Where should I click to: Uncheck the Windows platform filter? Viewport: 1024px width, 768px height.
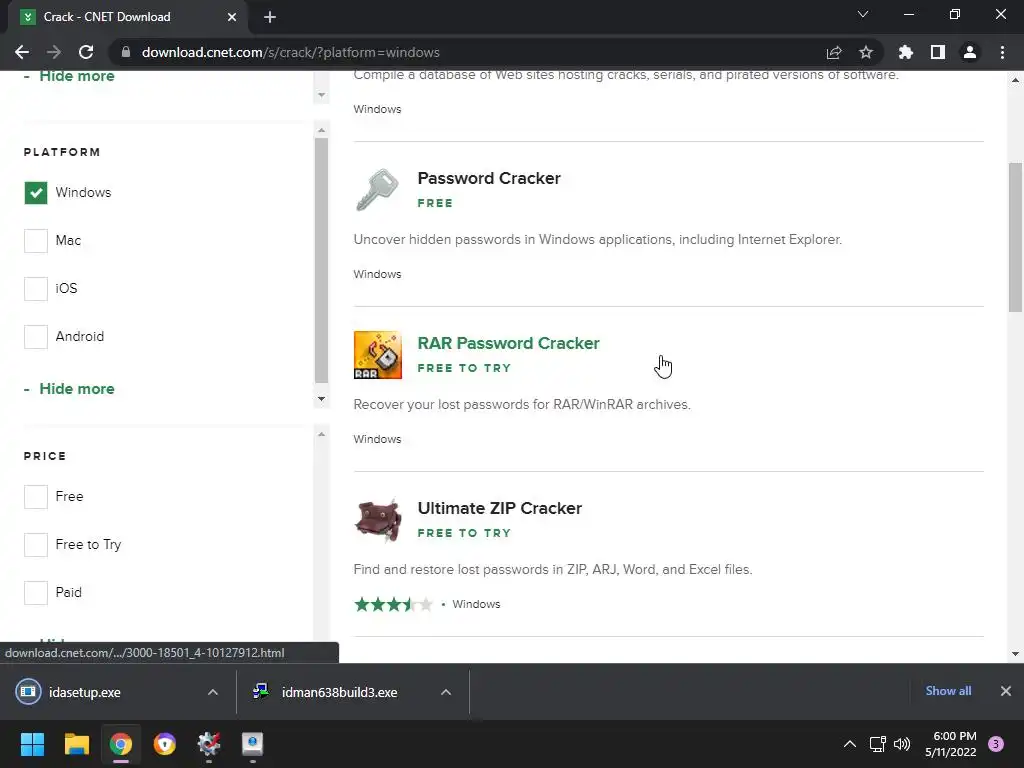coord(36,193)
